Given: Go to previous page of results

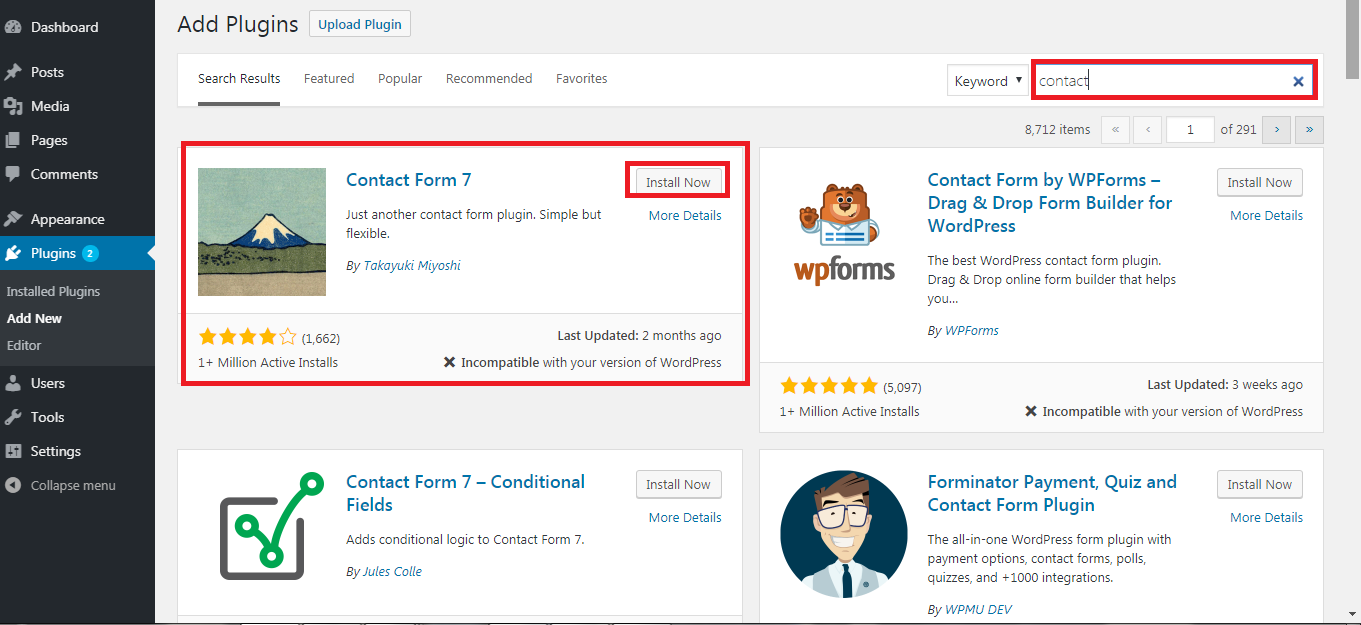Looking at the screenshot, I should click(1148, 129).
